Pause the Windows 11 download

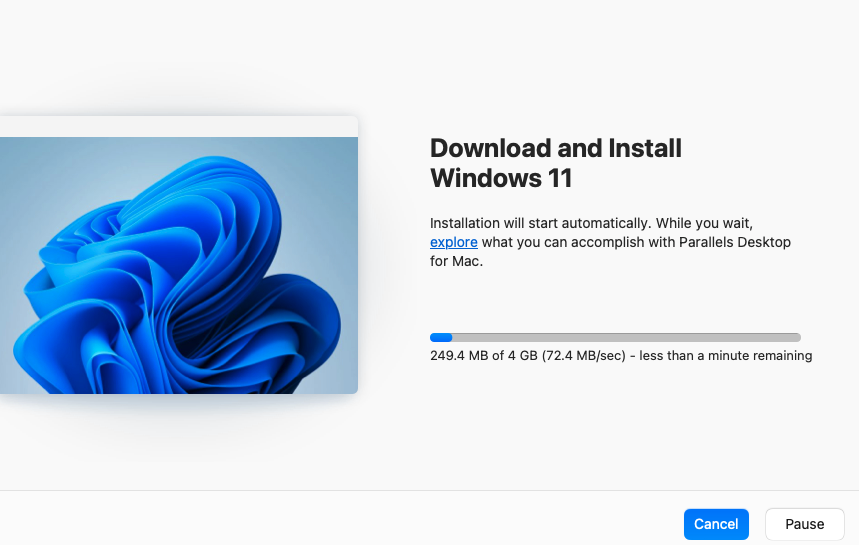(x=804, y=524)
